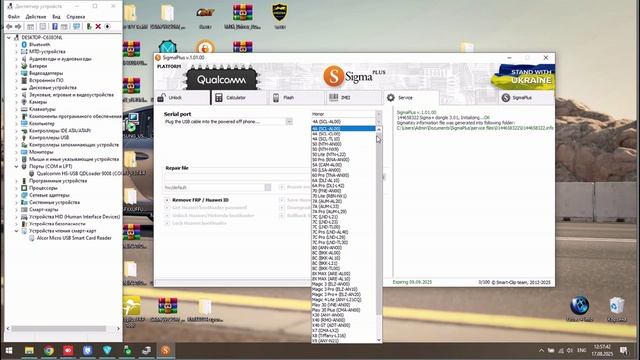
Task: Choose Play 30 Plus (CMA-AN00) in model list
Action: [x=343, y=310]
